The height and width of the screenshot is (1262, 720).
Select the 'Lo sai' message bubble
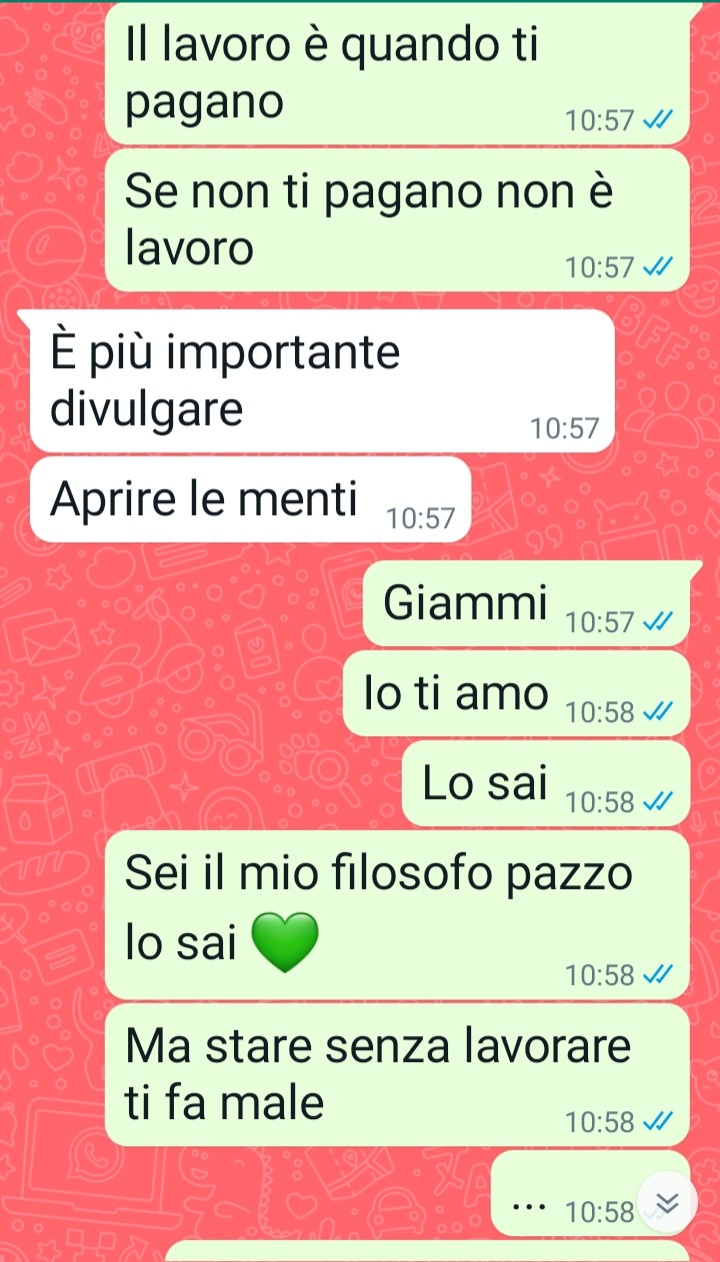(x=546, y=783)
